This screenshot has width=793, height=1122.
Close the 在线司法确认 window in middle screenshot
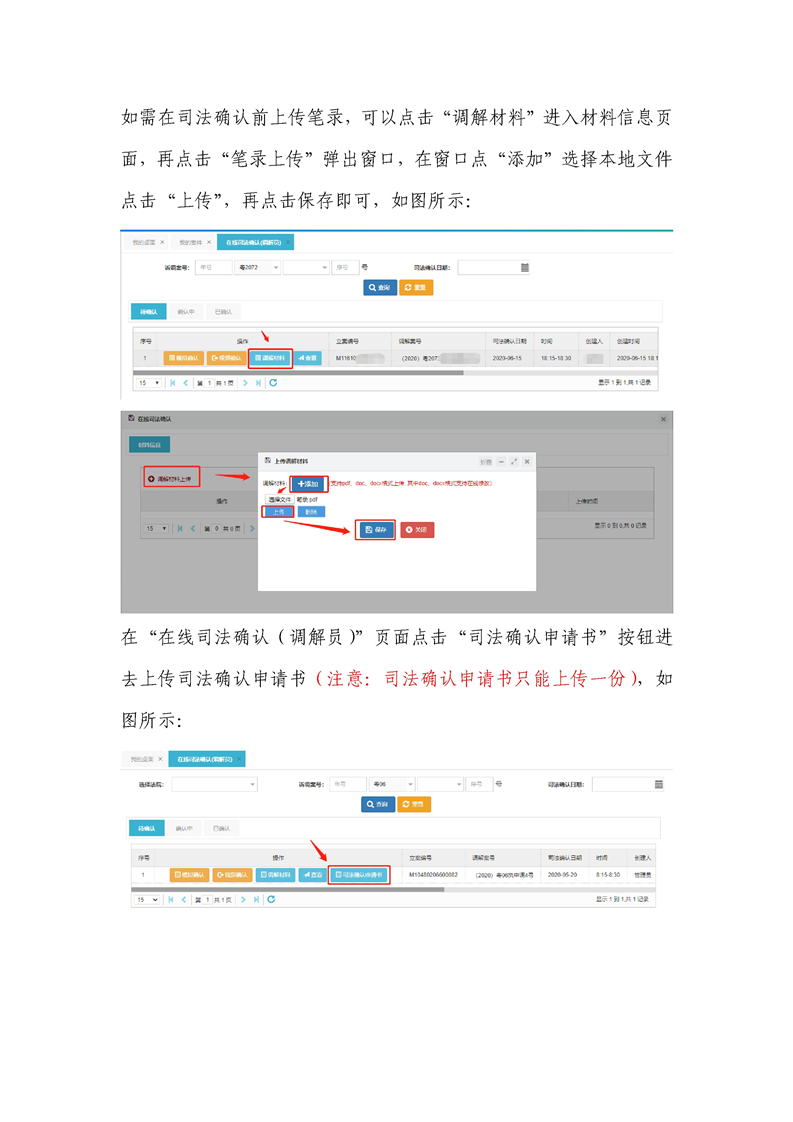coord(663,419)
